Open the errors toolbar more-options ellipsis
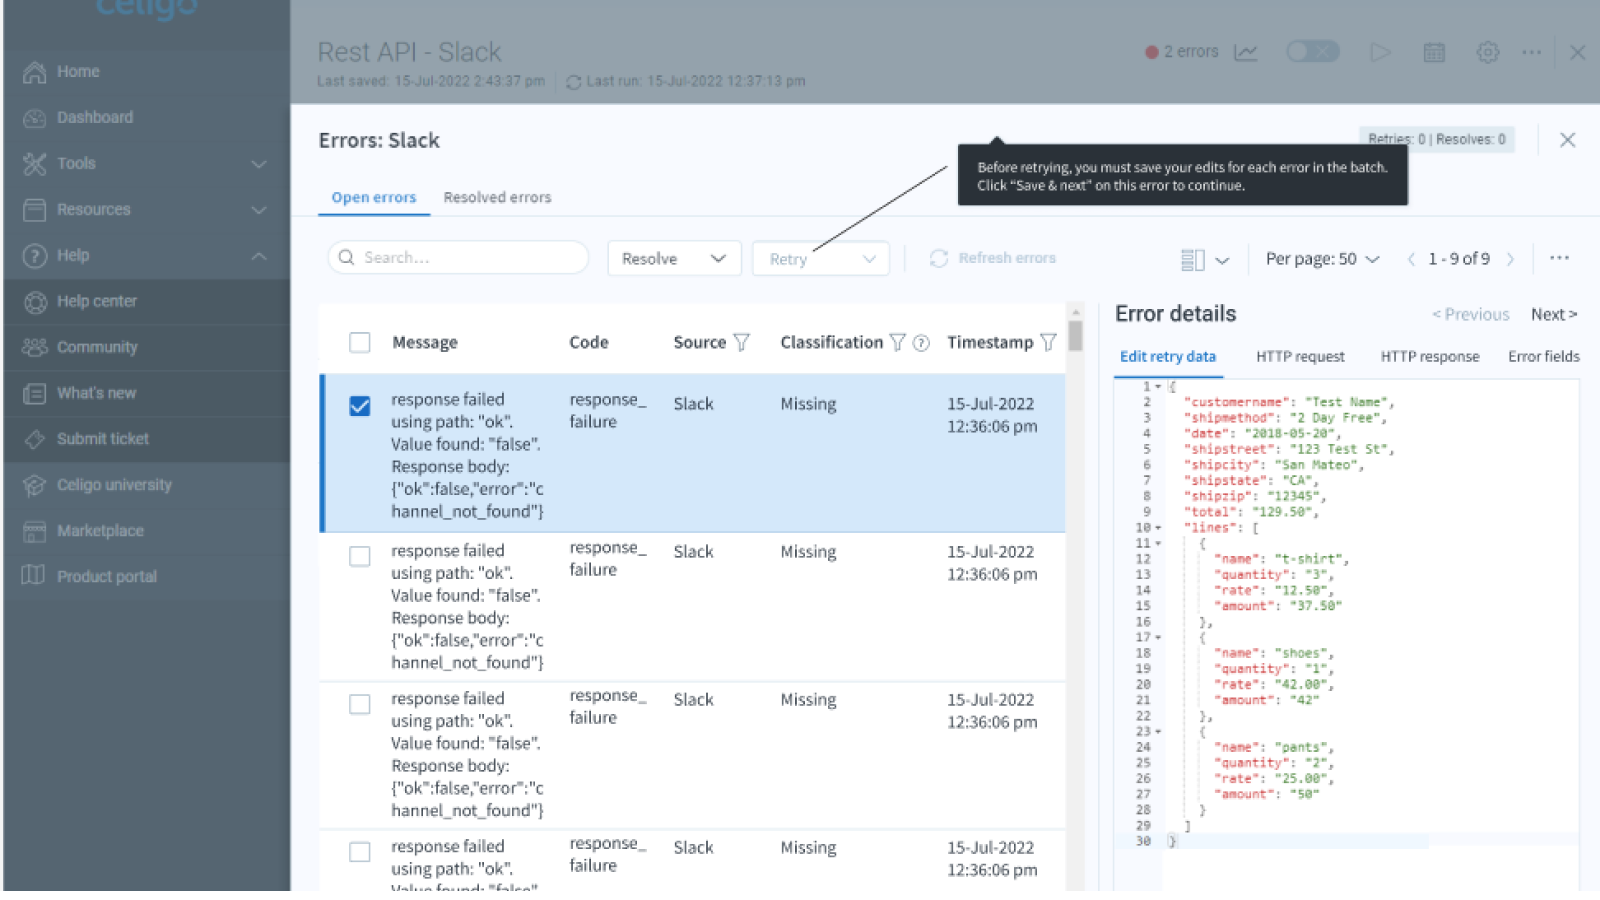The image size is (1600, 900). [1559, 258]
